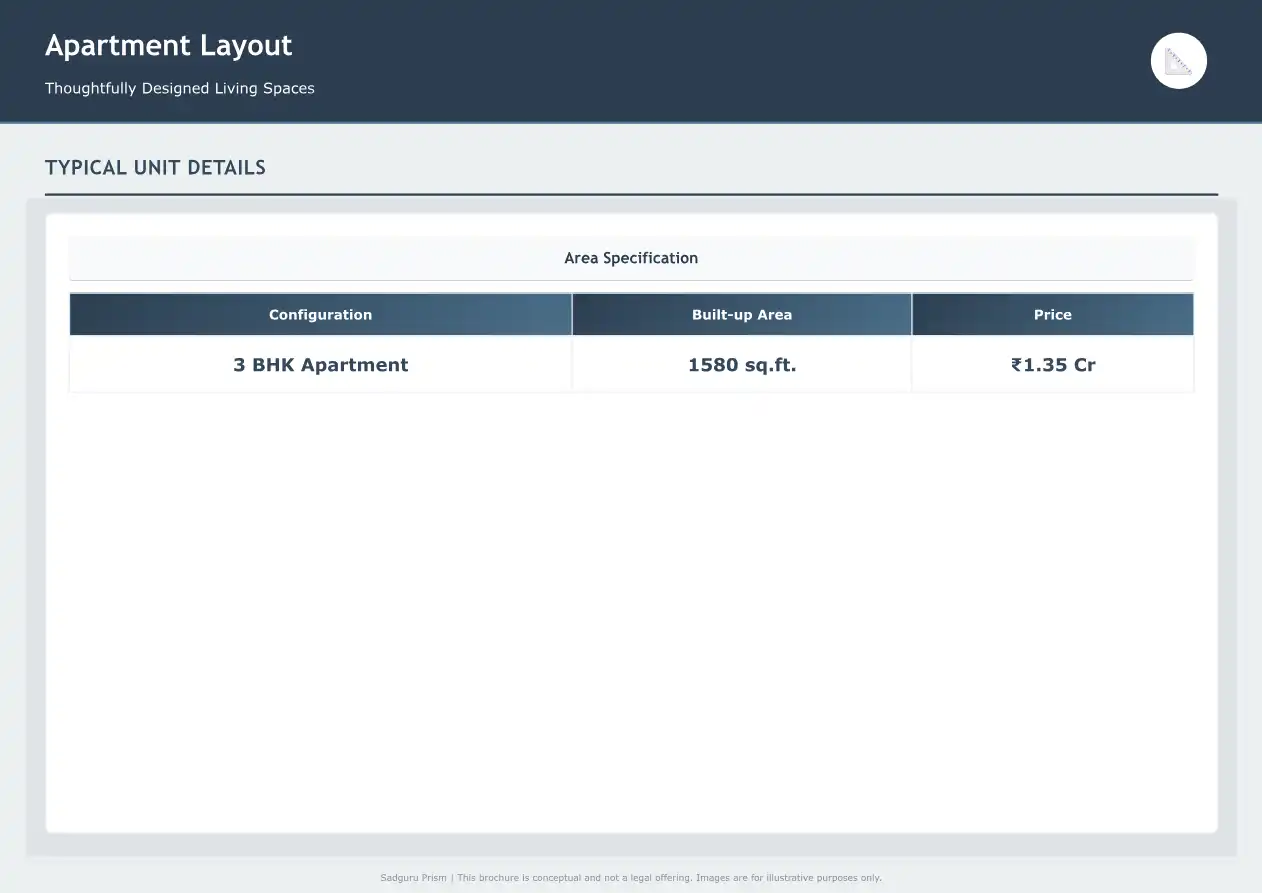
Task: Click the 'TYPICAL UNIT DETAILS' section heading
Action: click(x=155, y=168)
